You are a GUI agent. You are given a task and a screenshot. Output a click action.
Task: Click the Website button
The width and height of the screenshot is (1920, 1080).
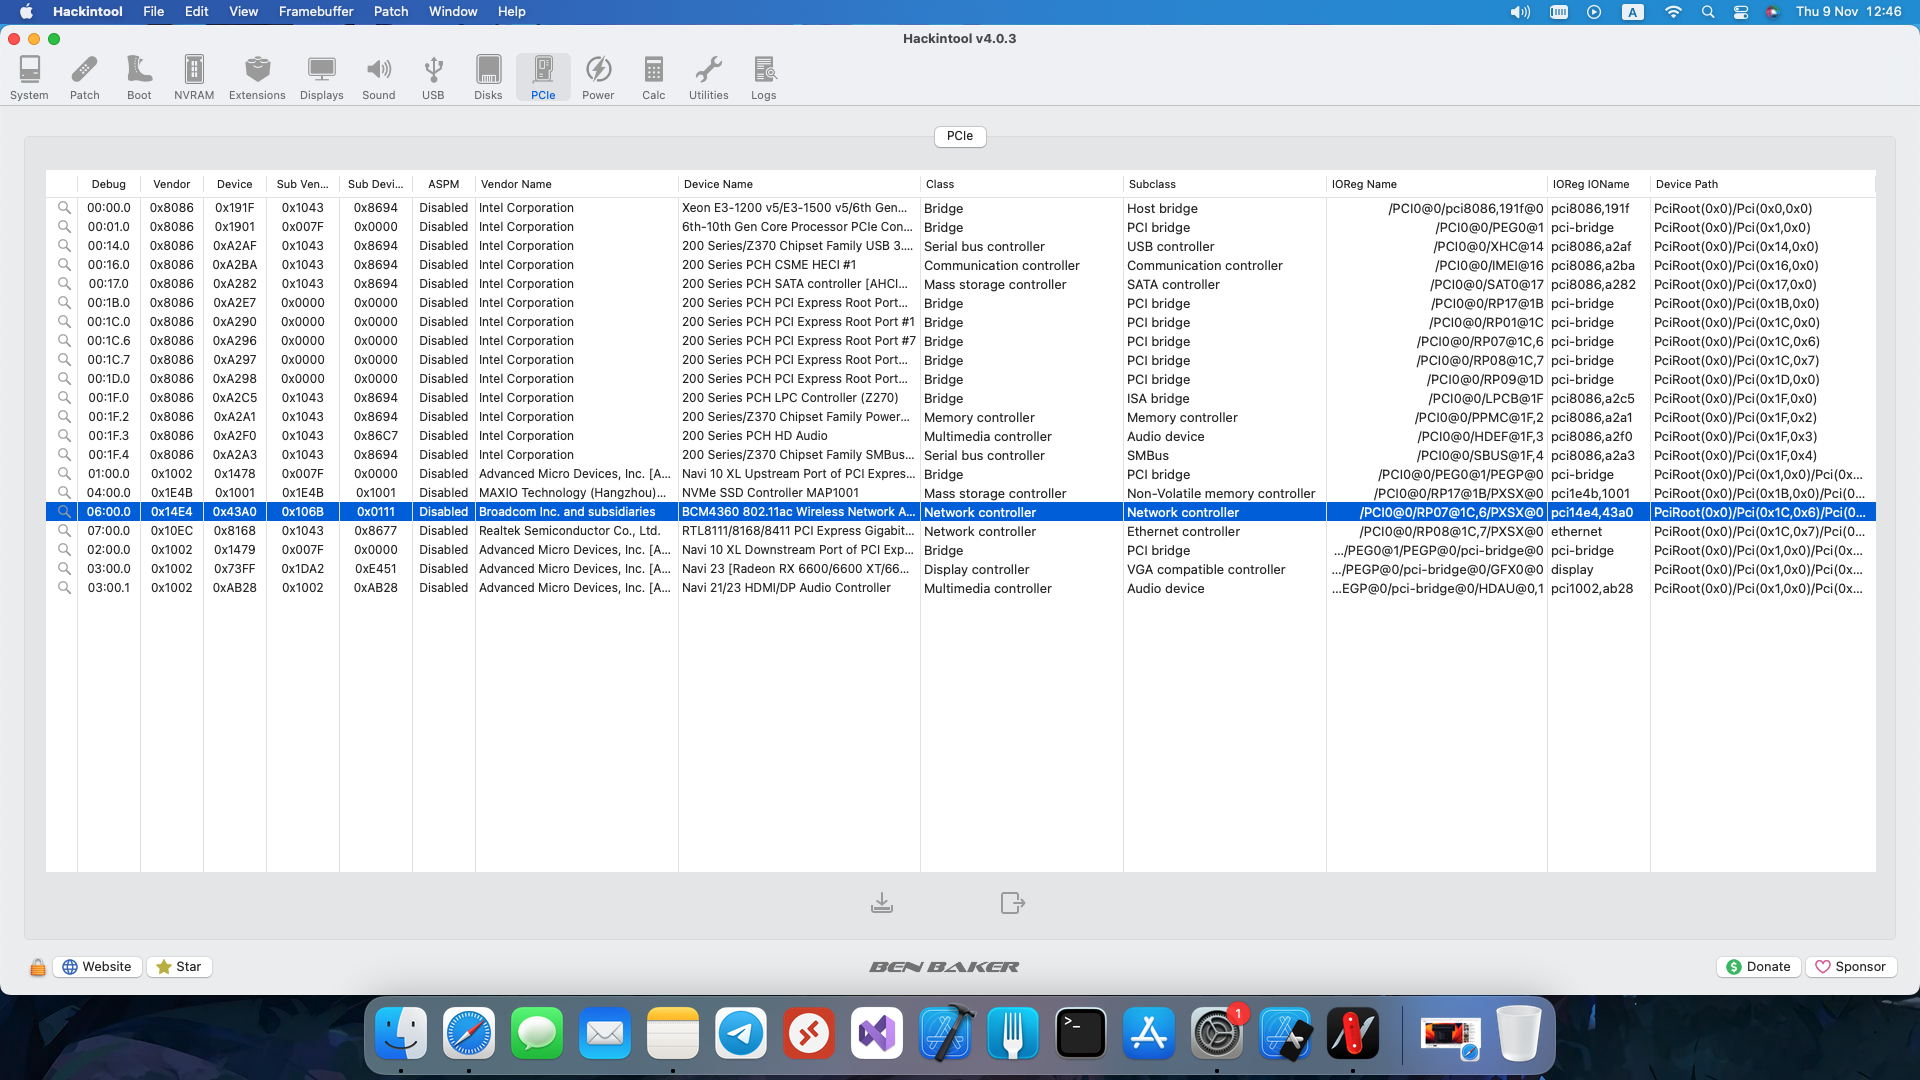point(97,966)
